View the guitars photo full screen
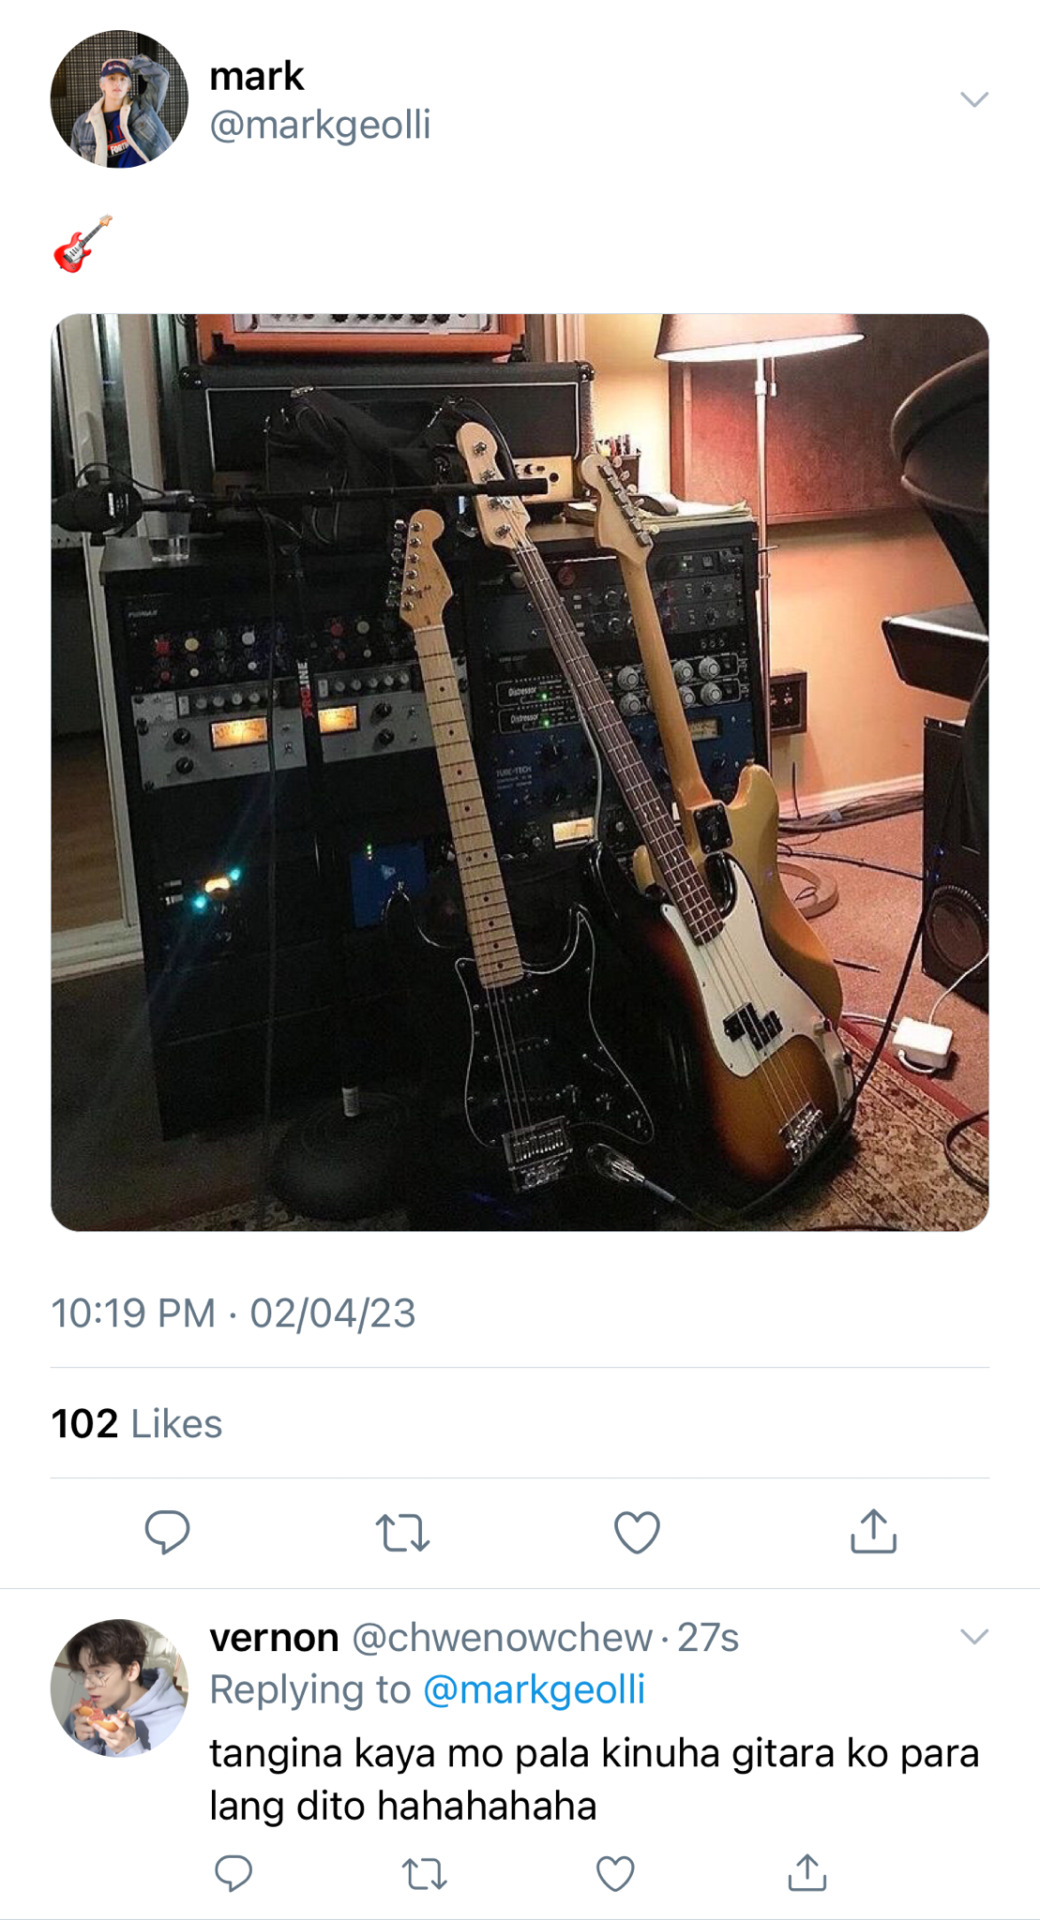 [520, 772]
